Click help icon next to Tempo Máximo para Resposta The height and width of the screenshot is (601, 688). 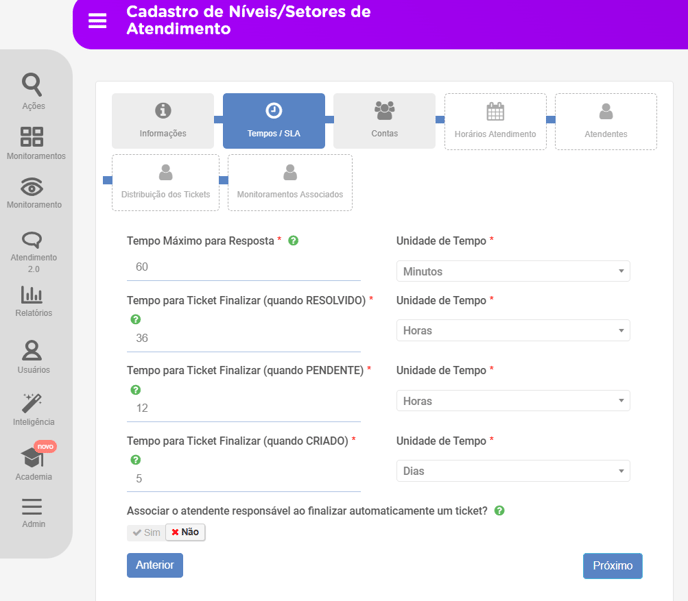[293, 240]
